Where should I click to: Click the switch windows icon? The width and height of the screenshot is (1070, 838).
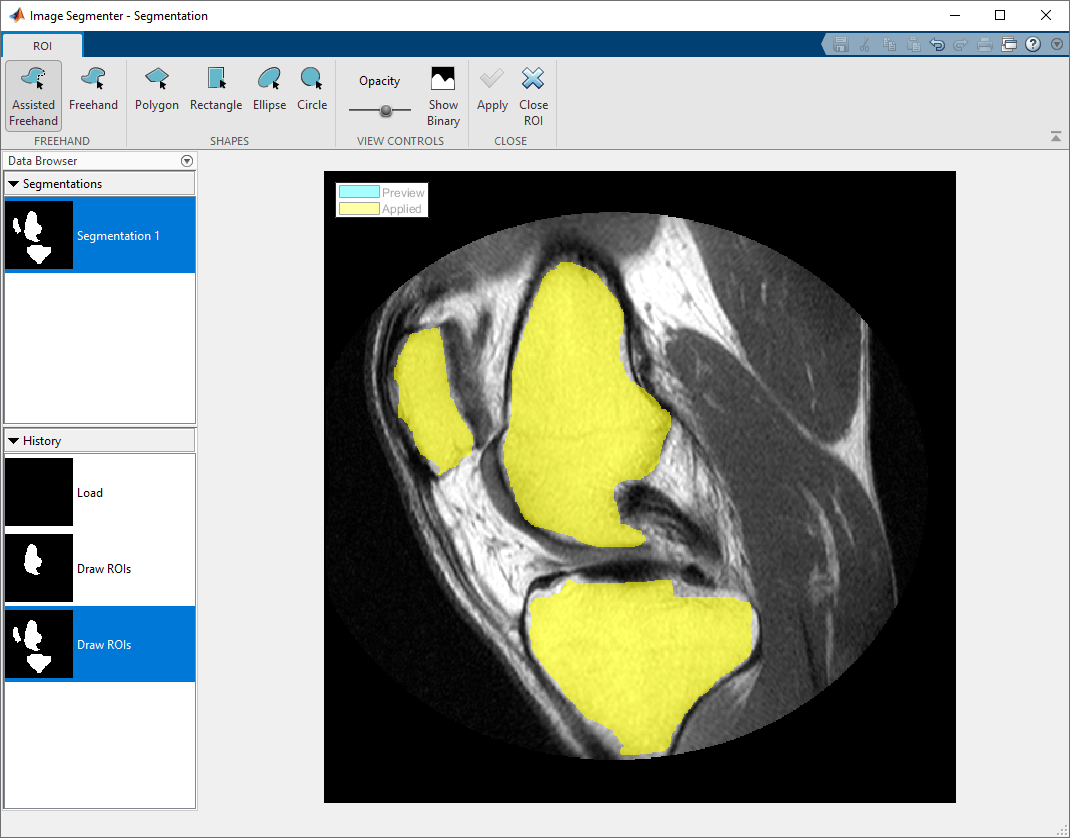tap(1009, 45)
